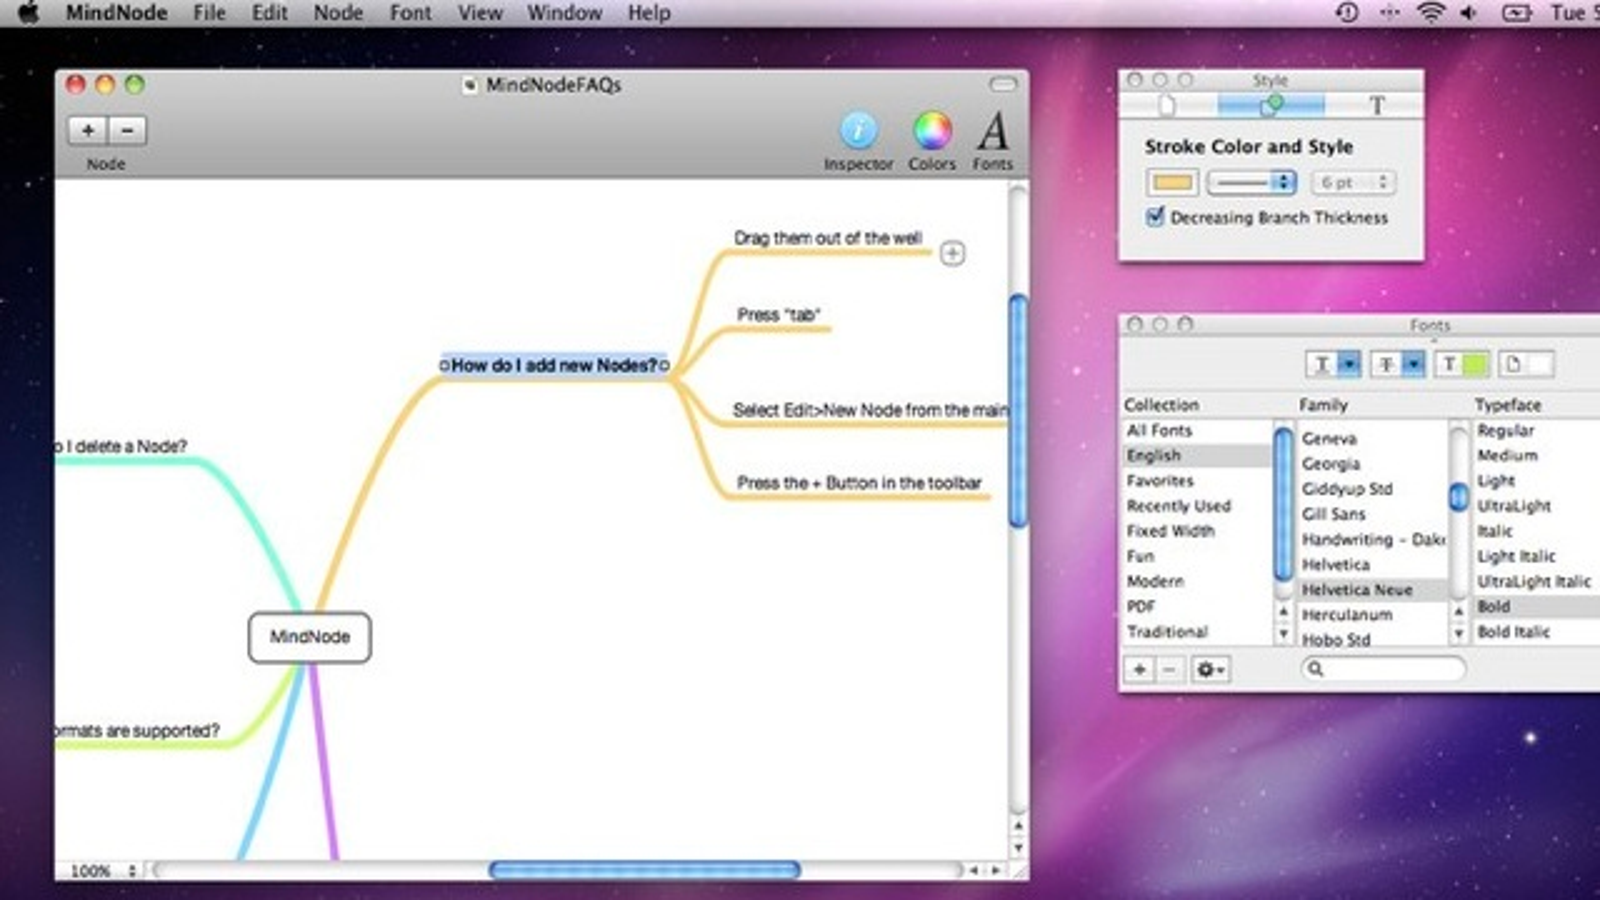1600x900 pixels.
Task: Open the stroke line style dropdown
Action: (1252, 183)
